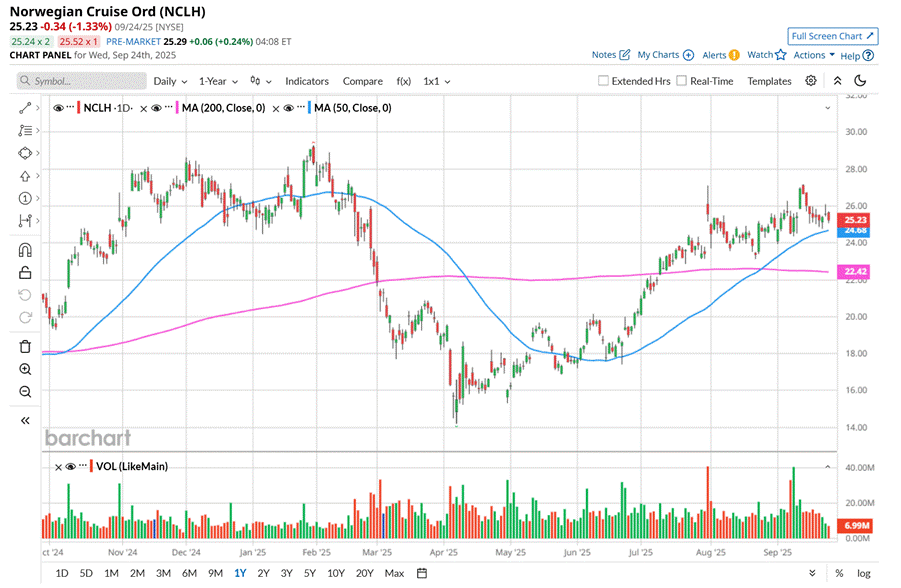This screenshot has height=588, width=901.
Task: Click the MA 50 blue color marker
Action: (310, 108)
